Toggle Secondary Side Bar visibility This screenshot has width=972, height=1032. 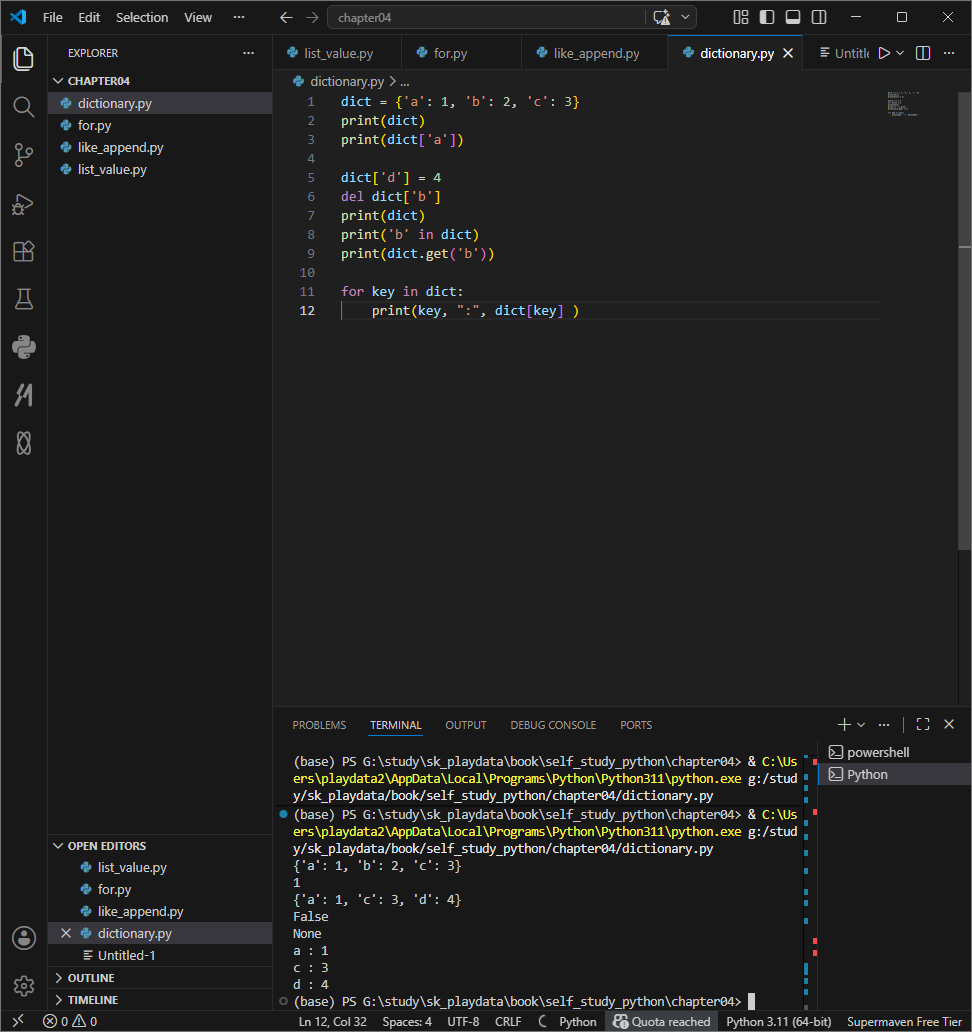819,17
